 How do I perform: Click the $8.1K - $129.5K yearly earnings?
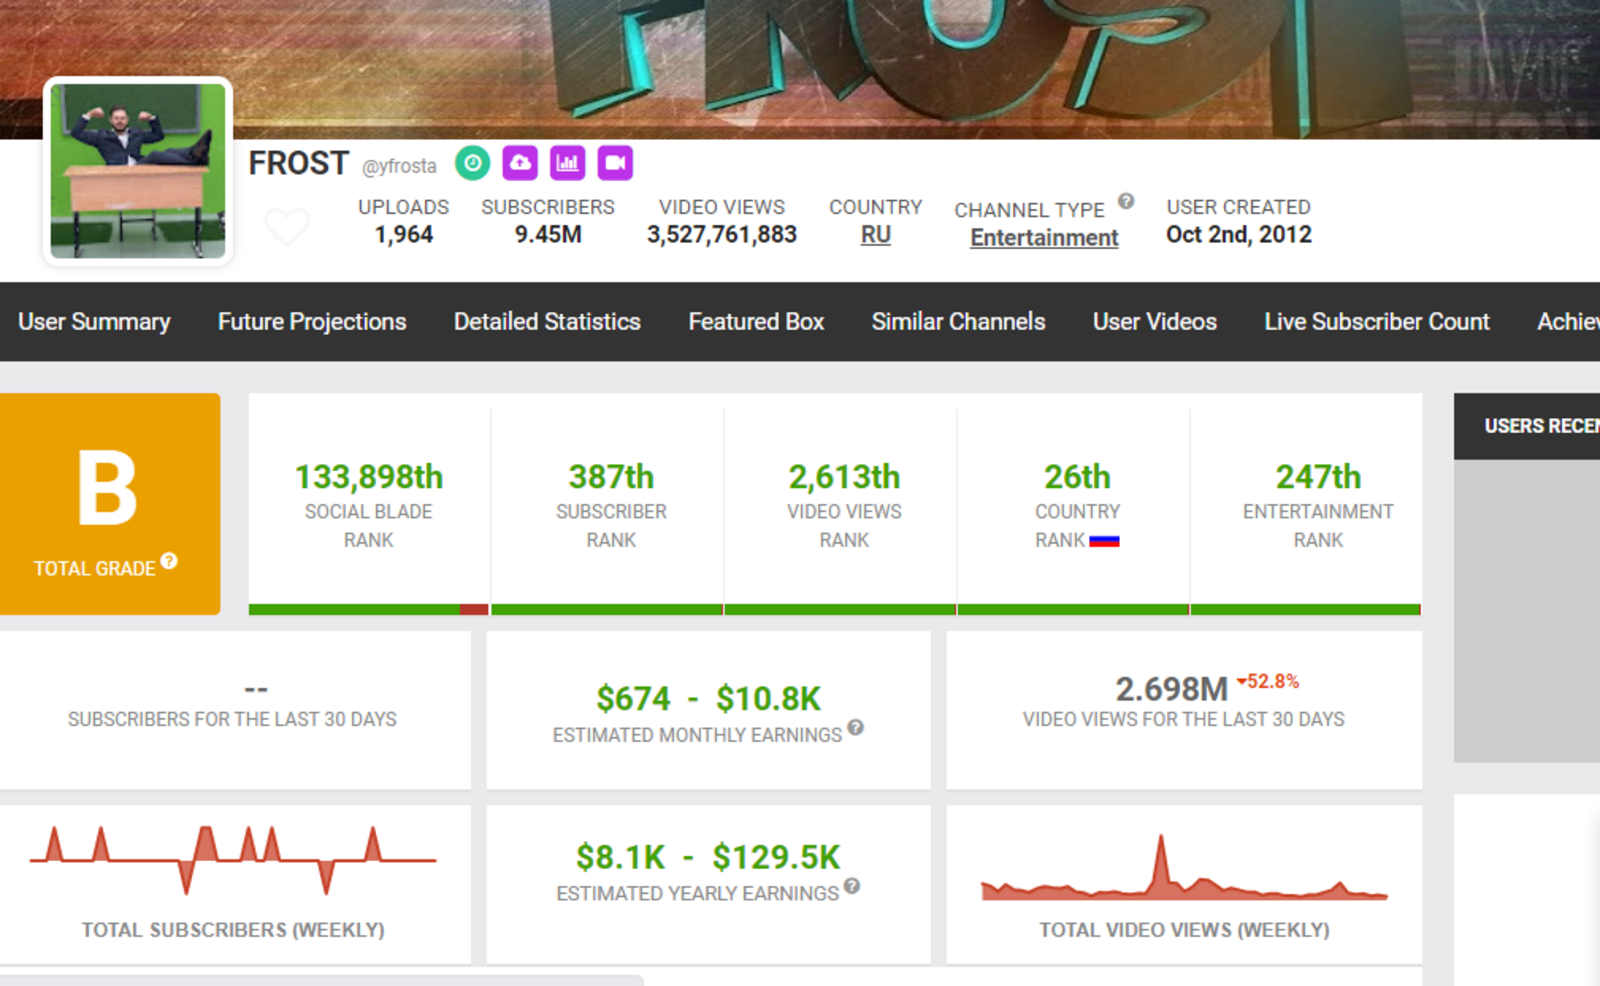click(708, 857)
